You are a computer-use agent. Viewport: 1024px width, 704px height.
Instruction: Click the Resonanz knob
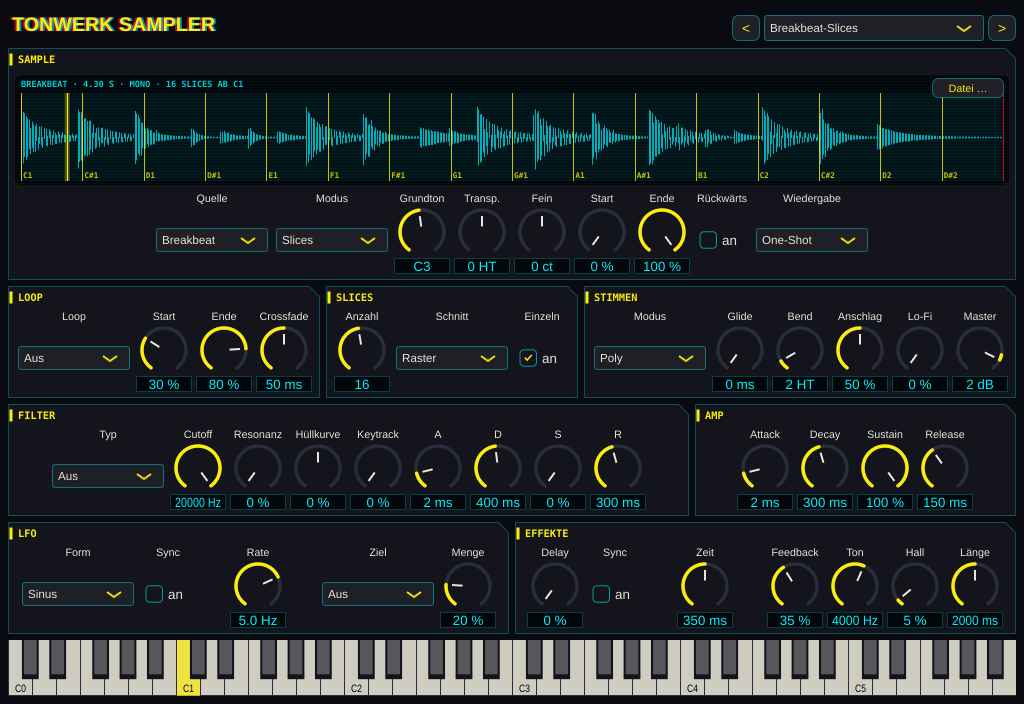[x=258, y=468]
